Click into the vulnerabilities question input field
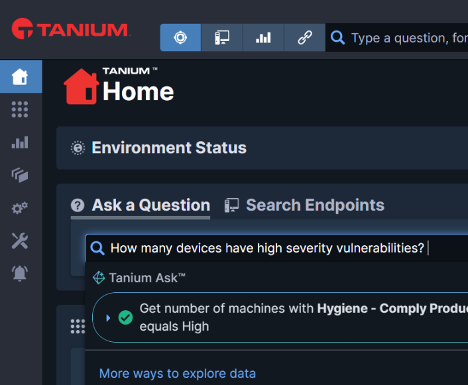Image resolution: width=468 pixels, height=385 pixels. pyautogui.click(x=277, y=248)
